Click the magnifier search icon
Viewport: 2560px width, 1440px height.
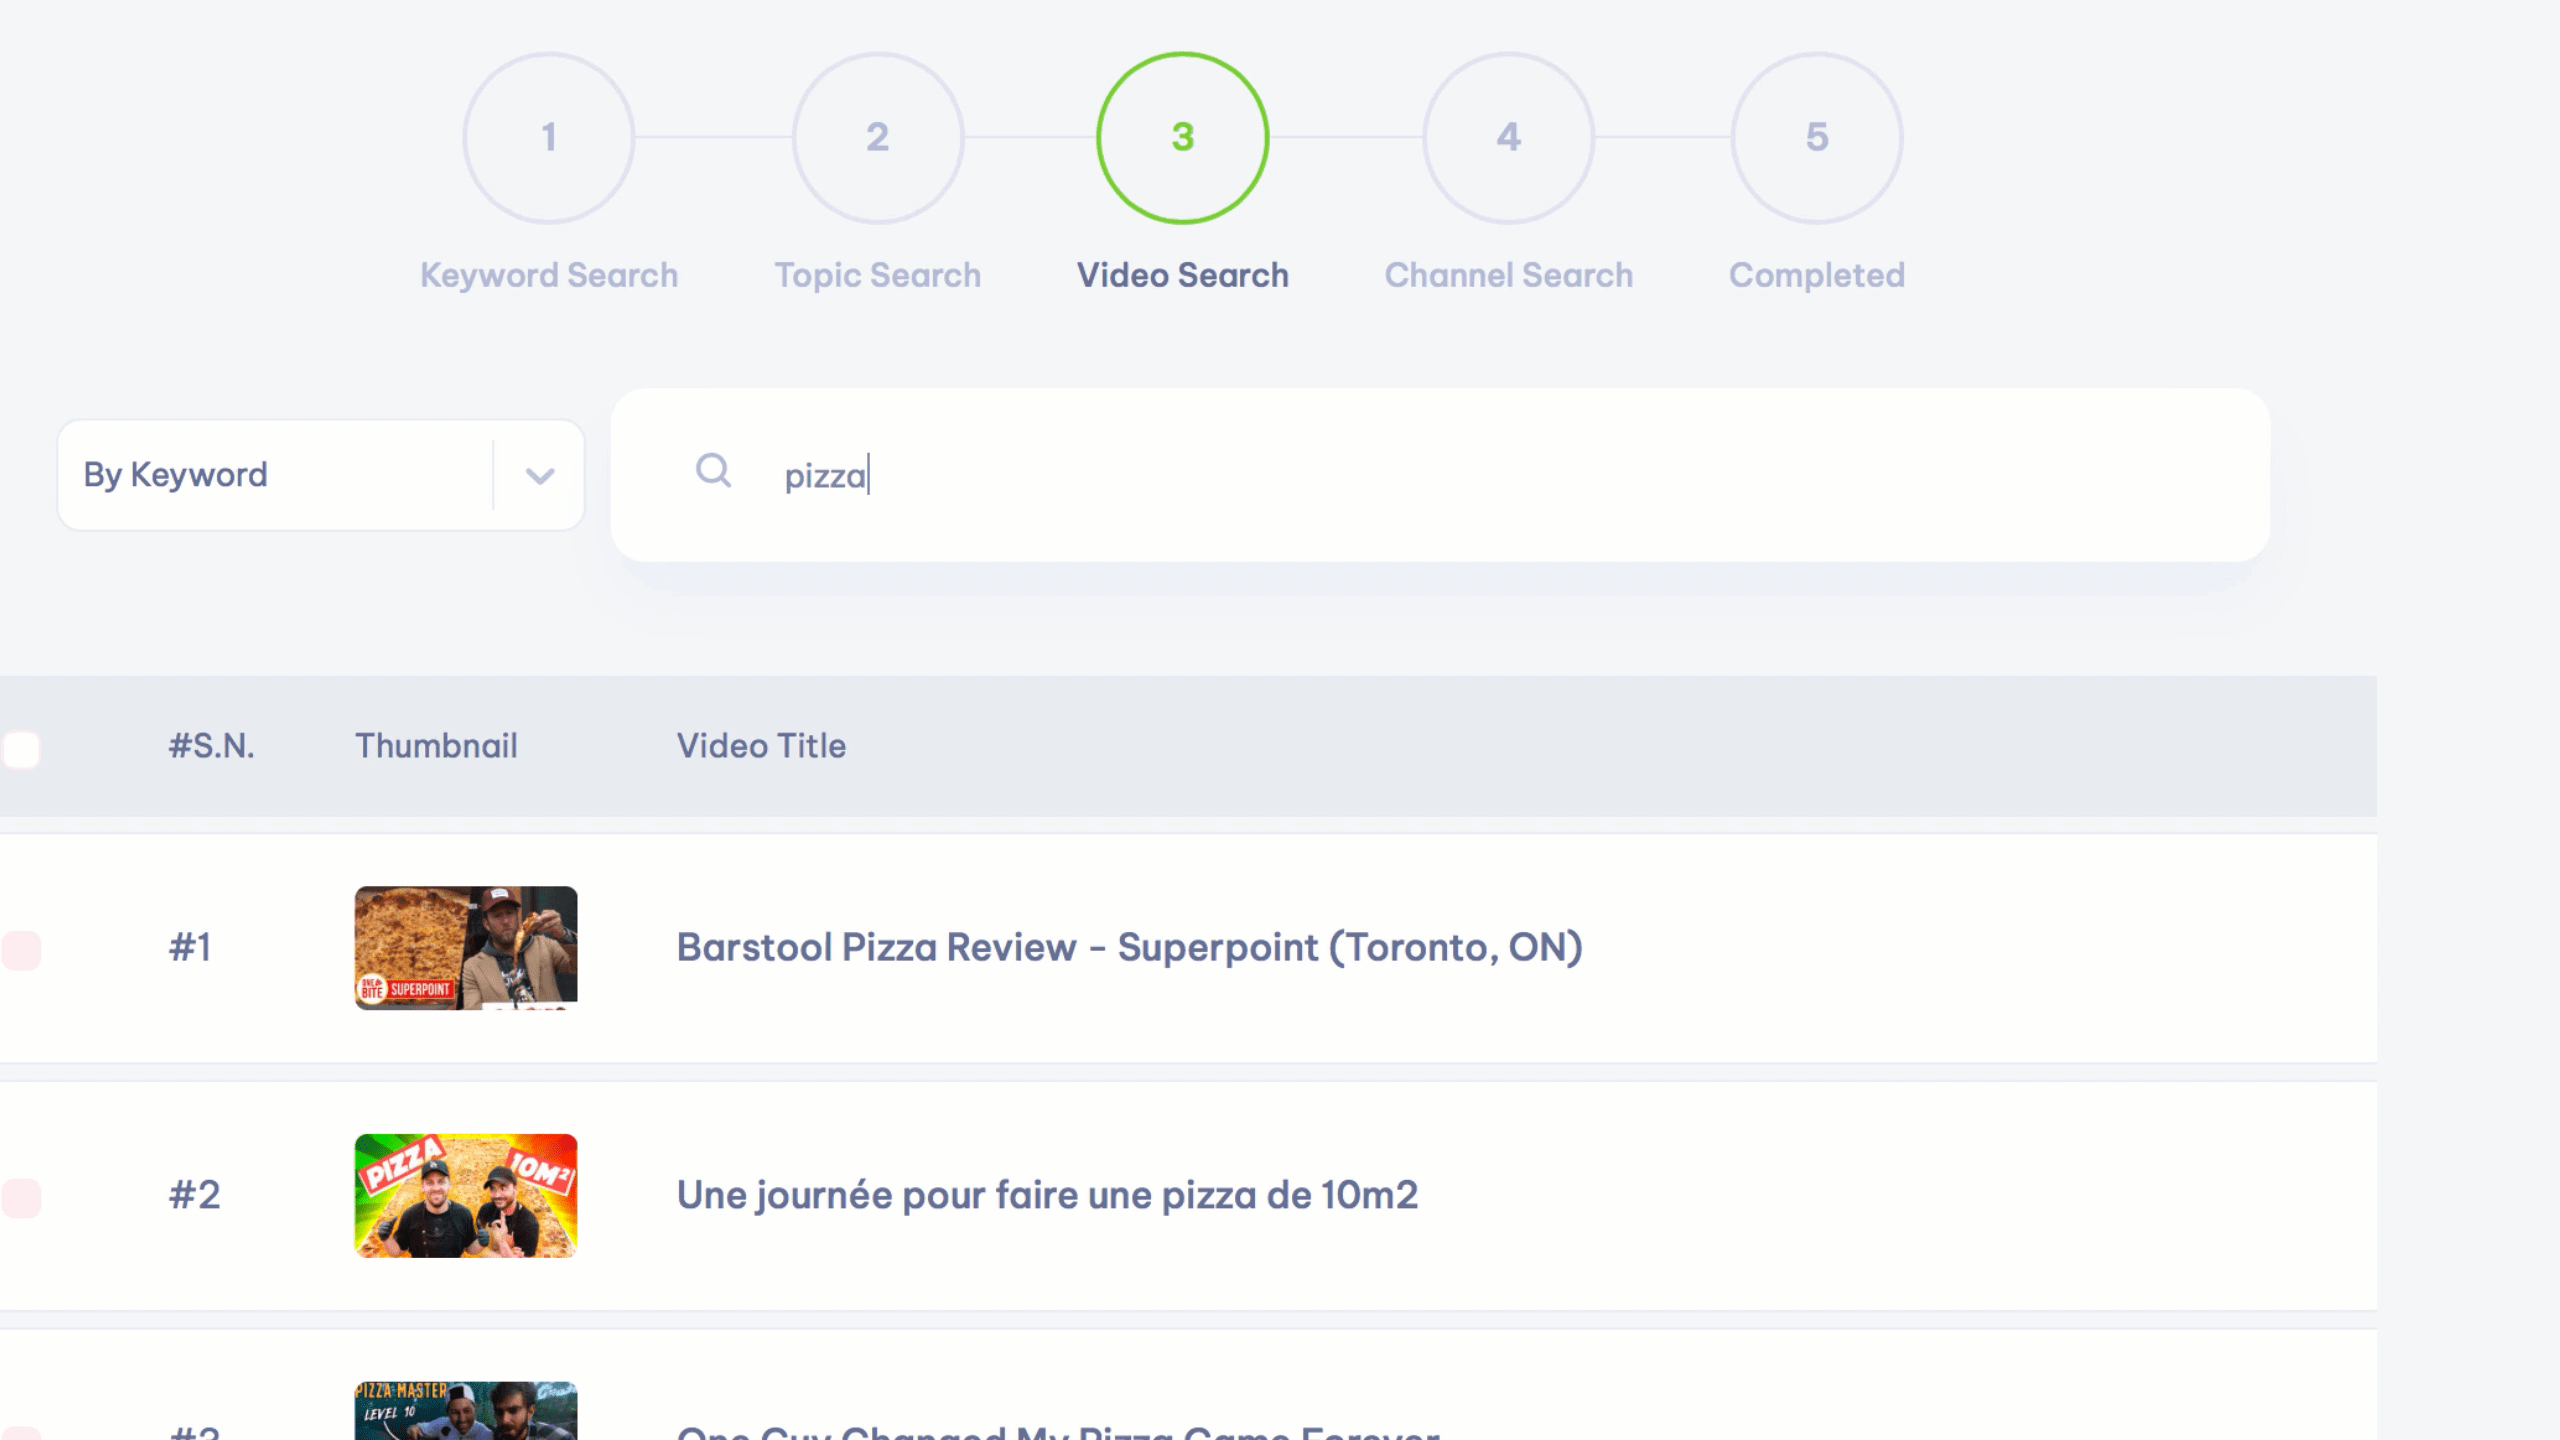(x=713, y=470)
